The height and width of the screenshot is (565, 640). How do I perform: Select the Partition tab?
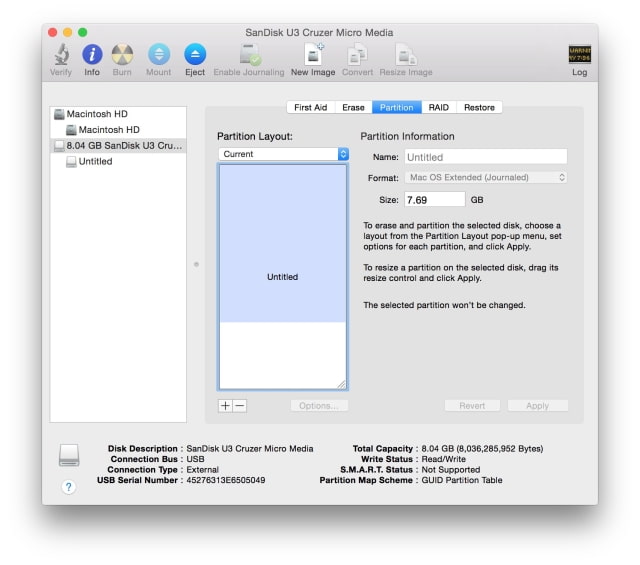tap(397, 107)
